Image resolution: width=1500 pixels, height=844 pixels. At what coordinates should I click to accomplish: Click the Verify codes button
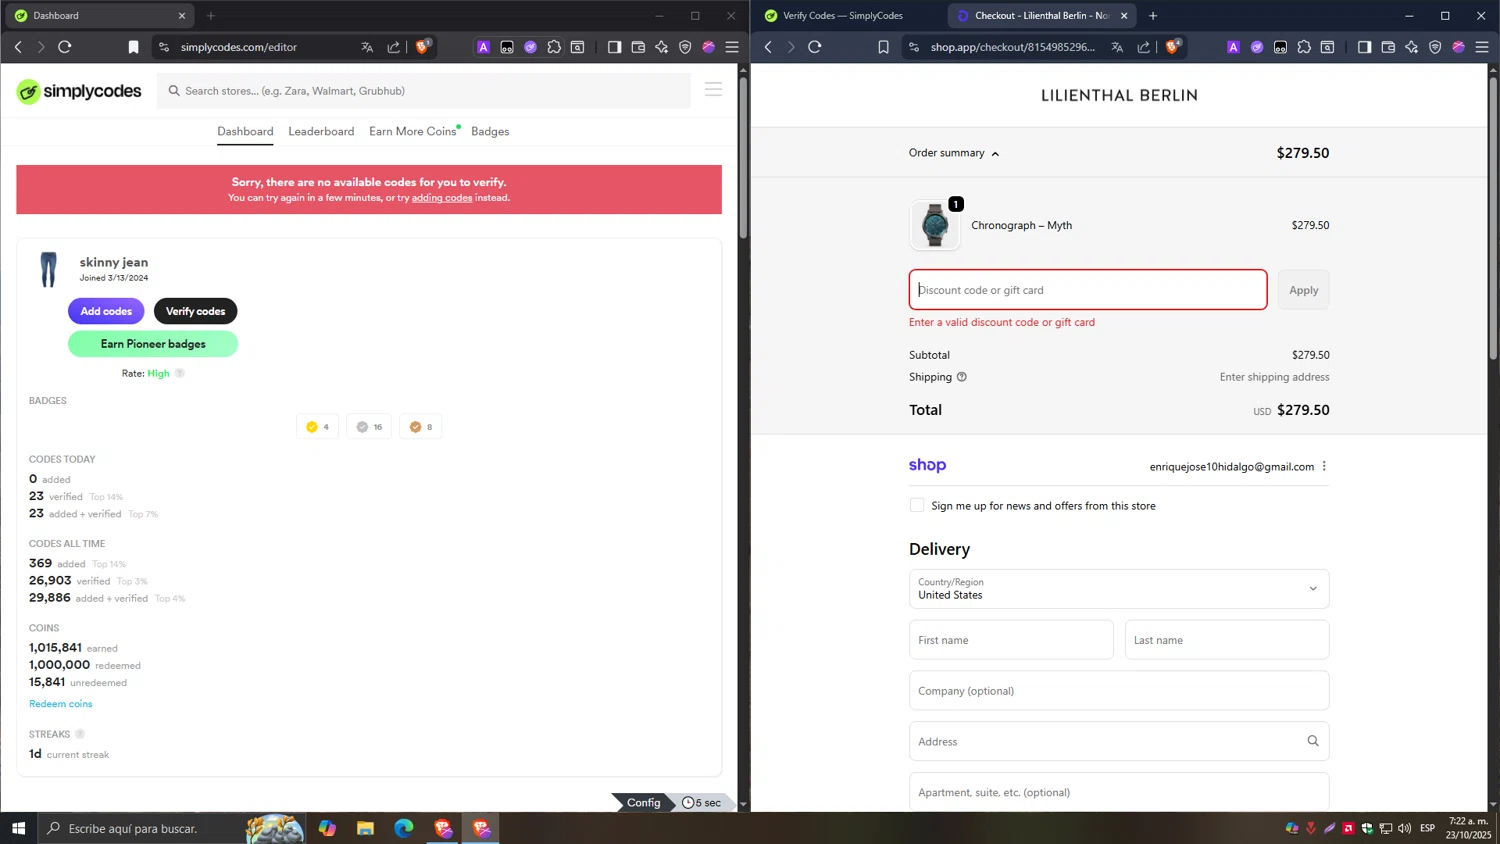click(195, 311)
